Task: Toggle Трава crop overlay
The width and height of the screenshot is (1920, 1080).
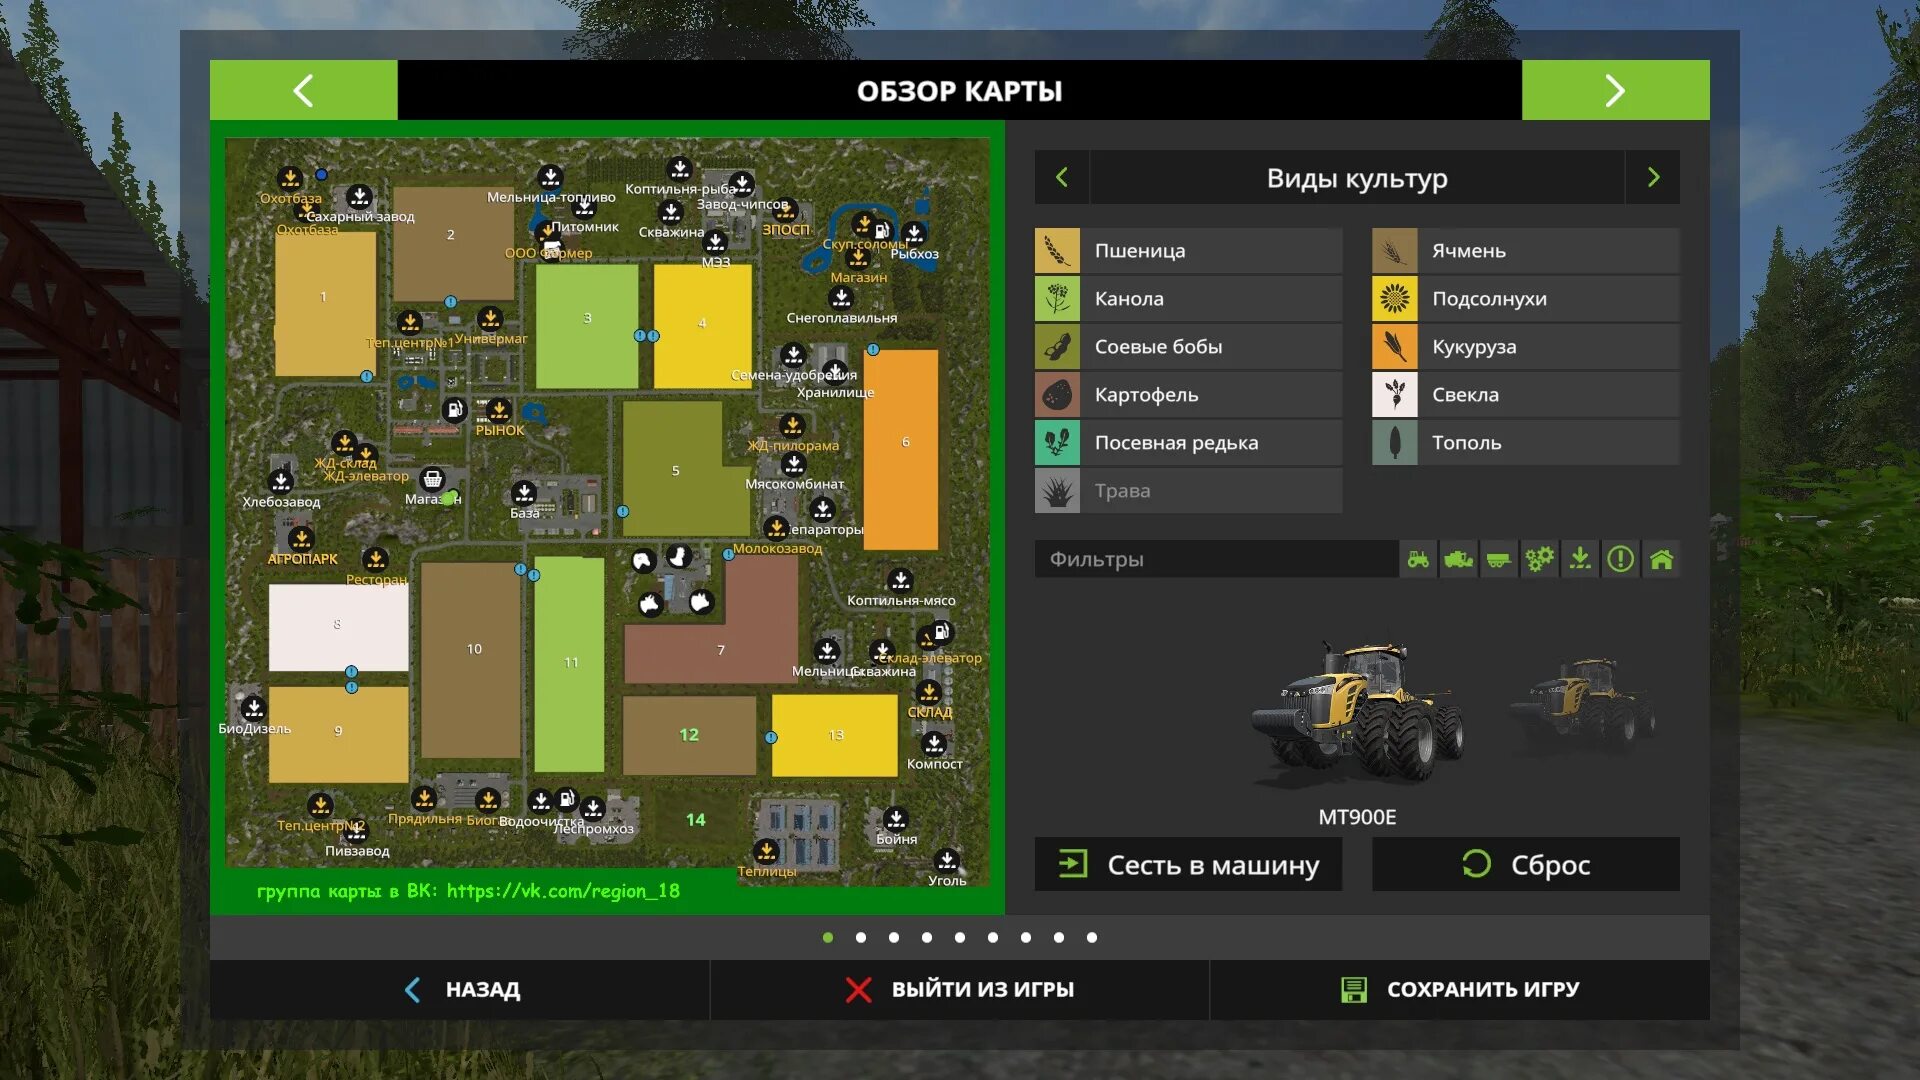Action: (x=1188, y=491)
